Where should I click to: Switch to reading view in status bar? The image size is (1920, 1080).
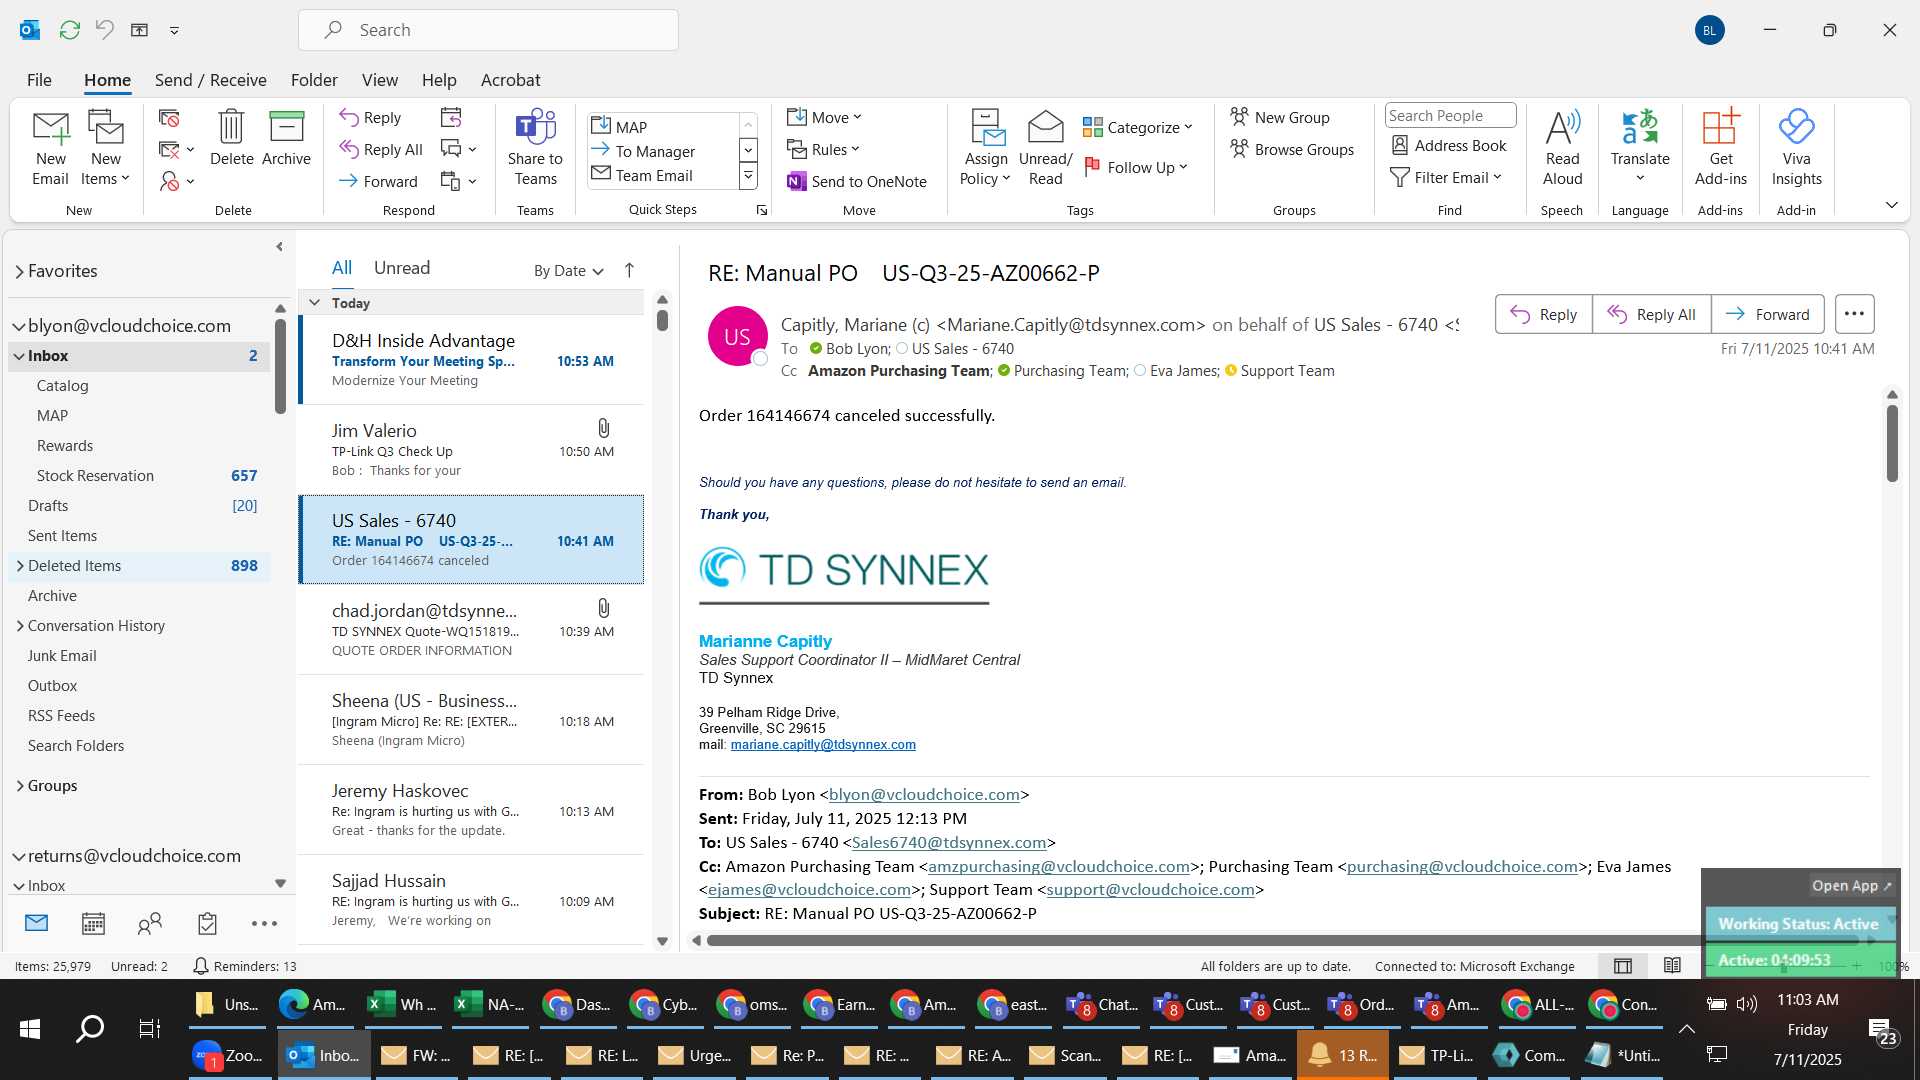1672,966
